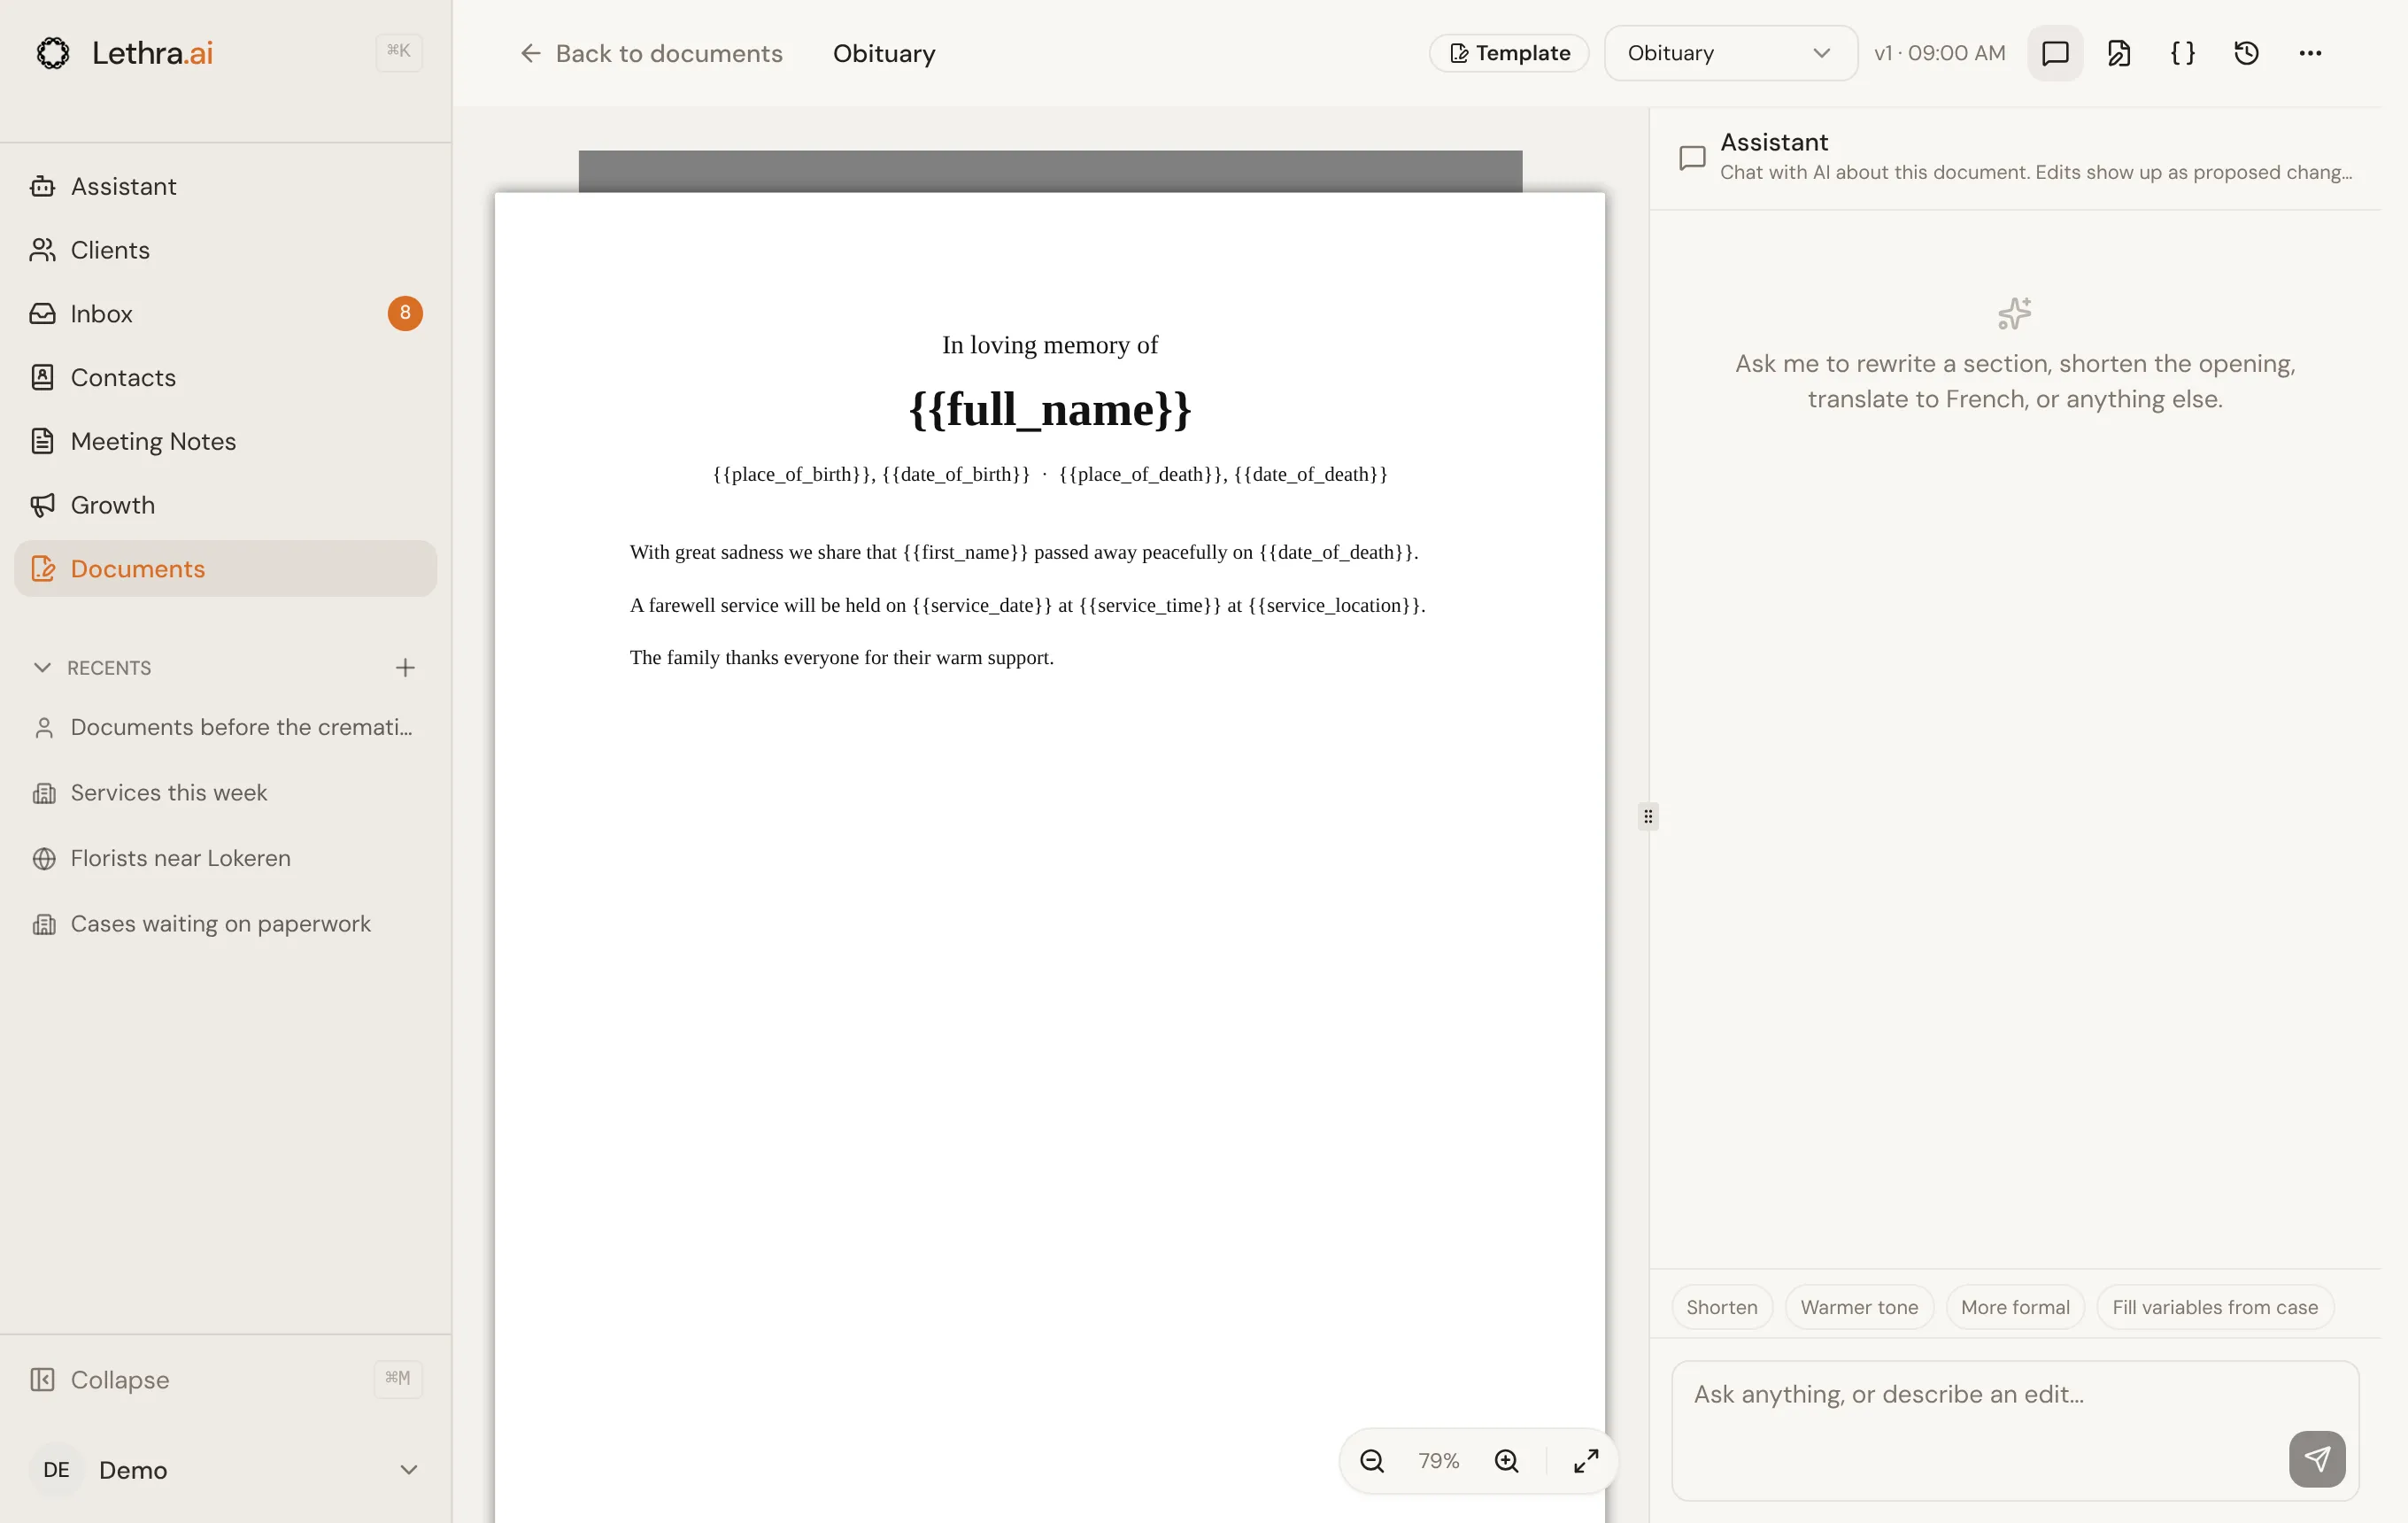Open Clients section
This screenshot has height=1523, width=2408.
[226, 250]
